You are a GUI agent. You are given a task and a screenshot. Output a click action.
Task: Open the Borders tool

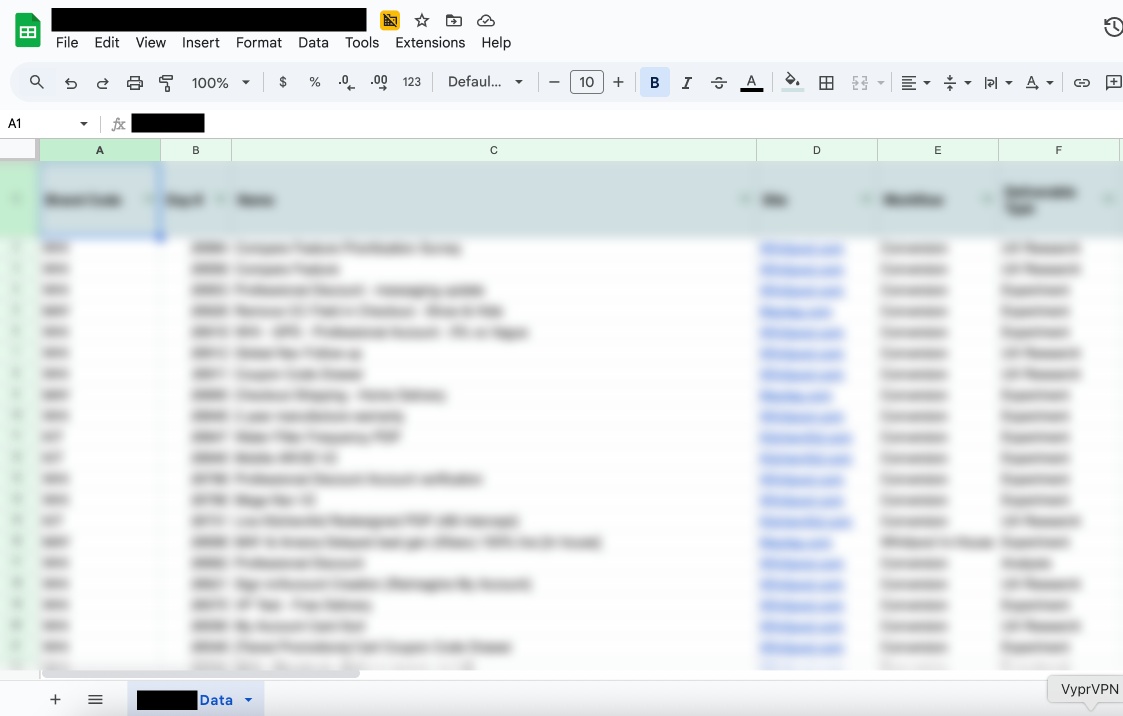826,82
